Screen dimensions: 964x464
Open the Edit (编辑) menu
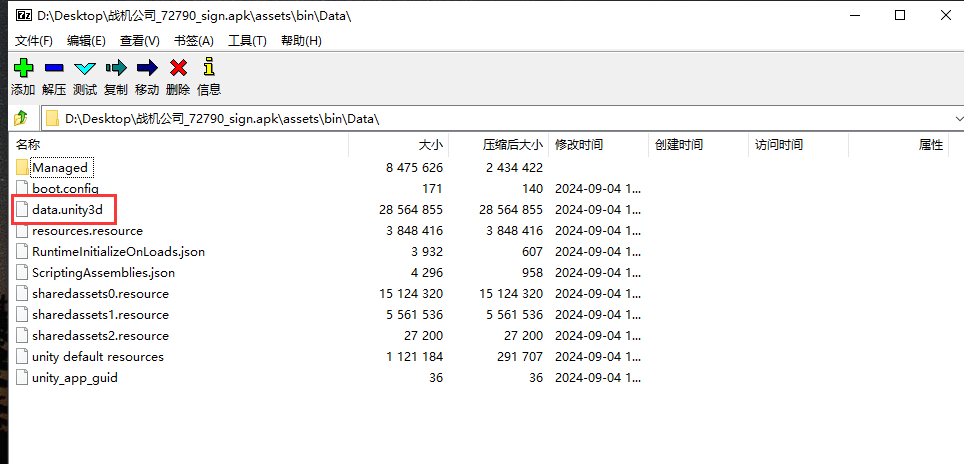coord(86,41)
